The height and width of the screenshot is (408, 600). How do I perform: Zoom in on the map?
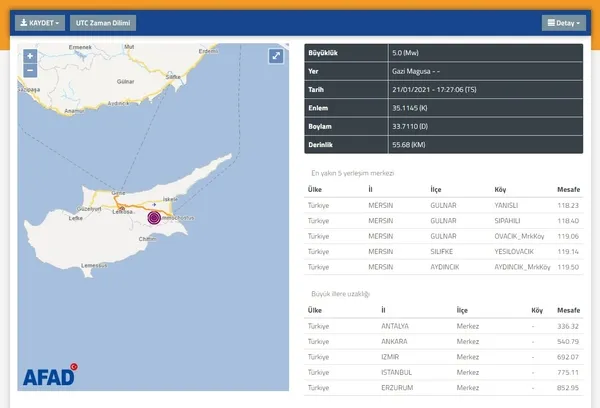tap(30, 56)
